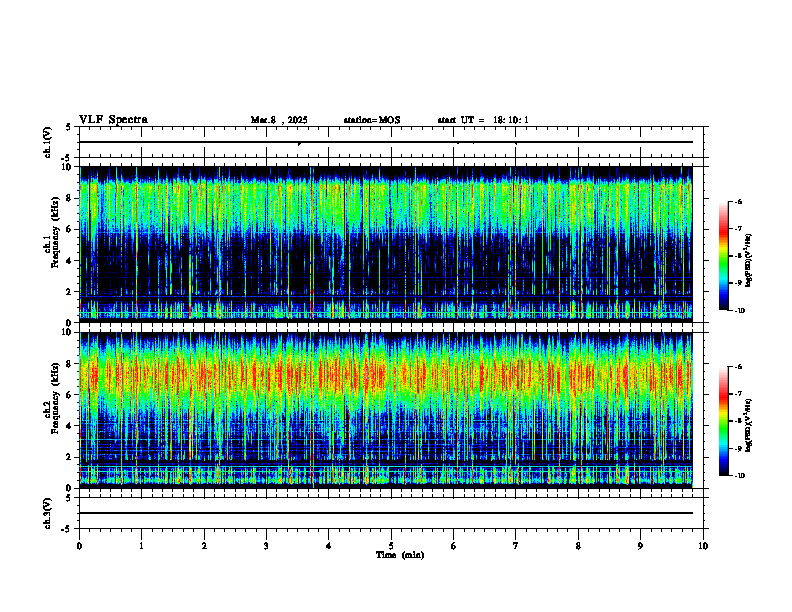The width and height of the screenshot is (792, 612).
Task: Click the "-6" label on ch.2 color bar
Action: [738, 367]
